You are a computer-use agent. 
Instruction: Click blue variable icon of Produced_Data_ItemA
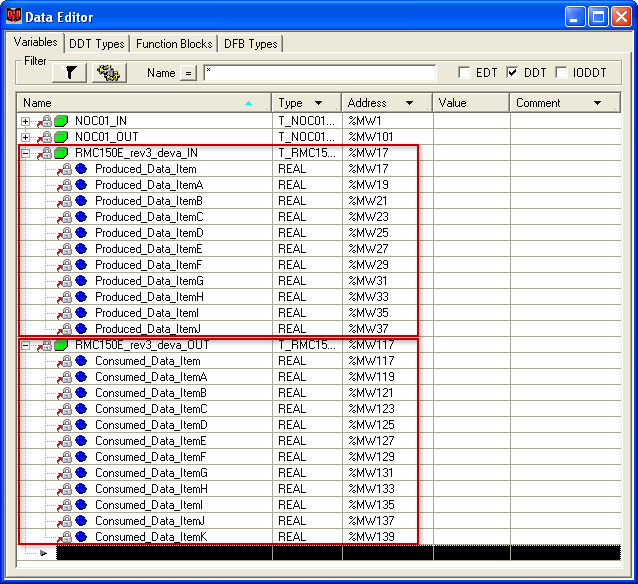81,185
